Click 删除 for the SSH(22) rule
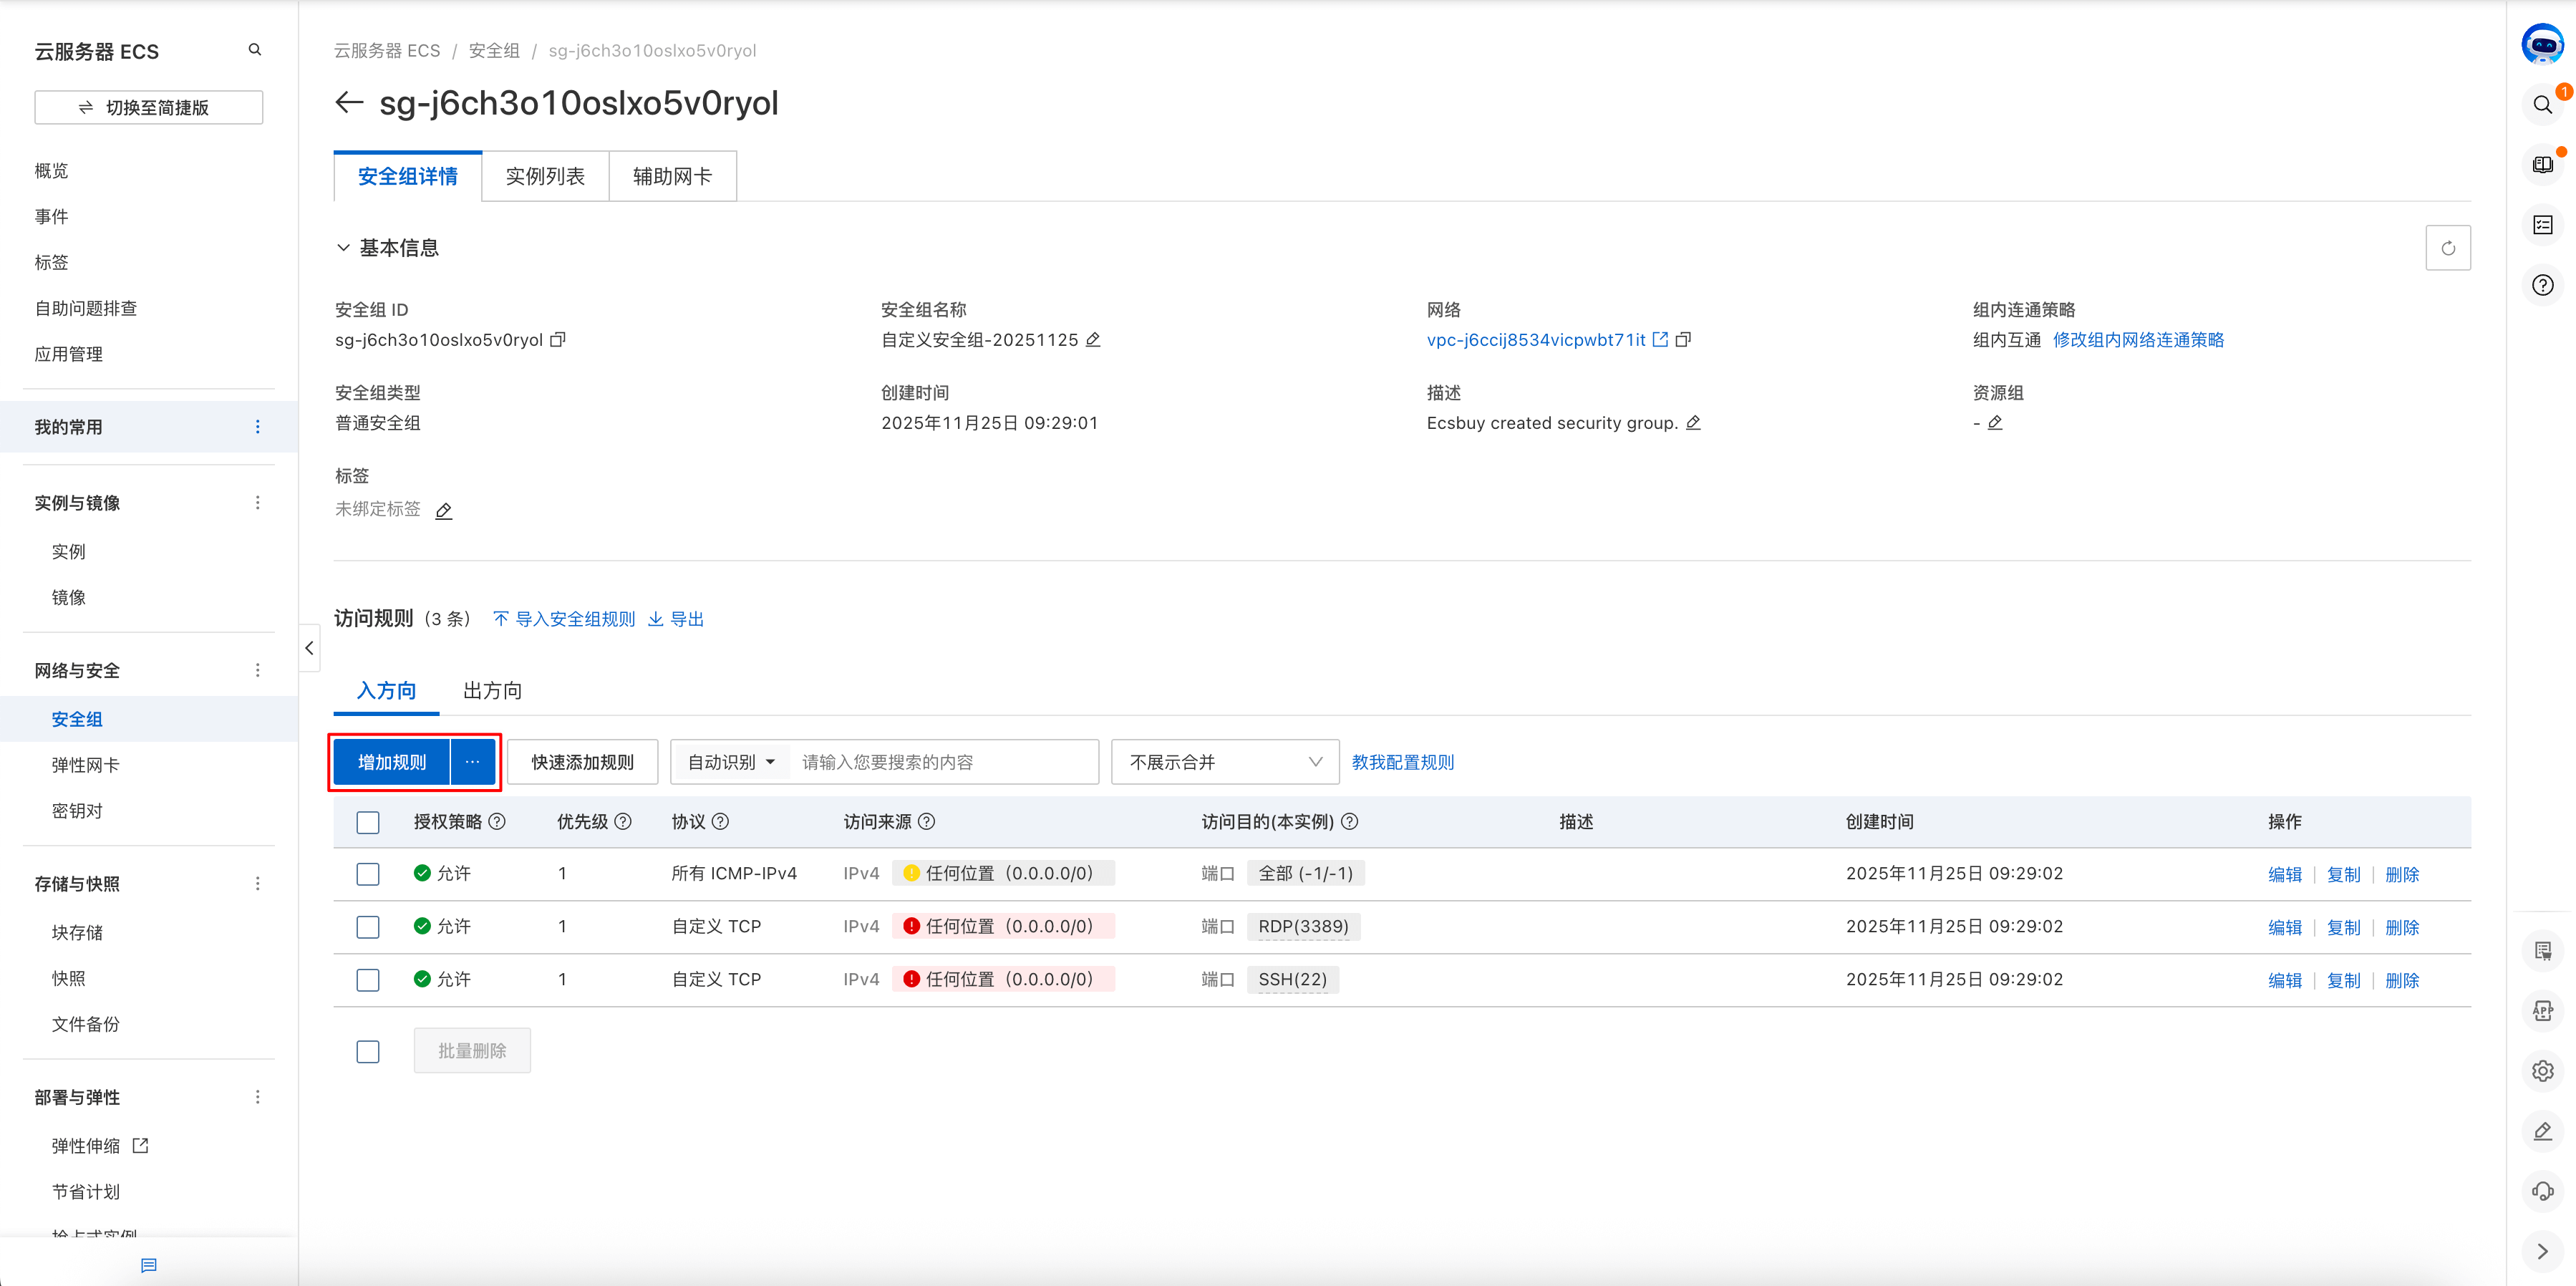Image resolution: width=2576 pixels, height=1286 pixels. [2401, 980]
